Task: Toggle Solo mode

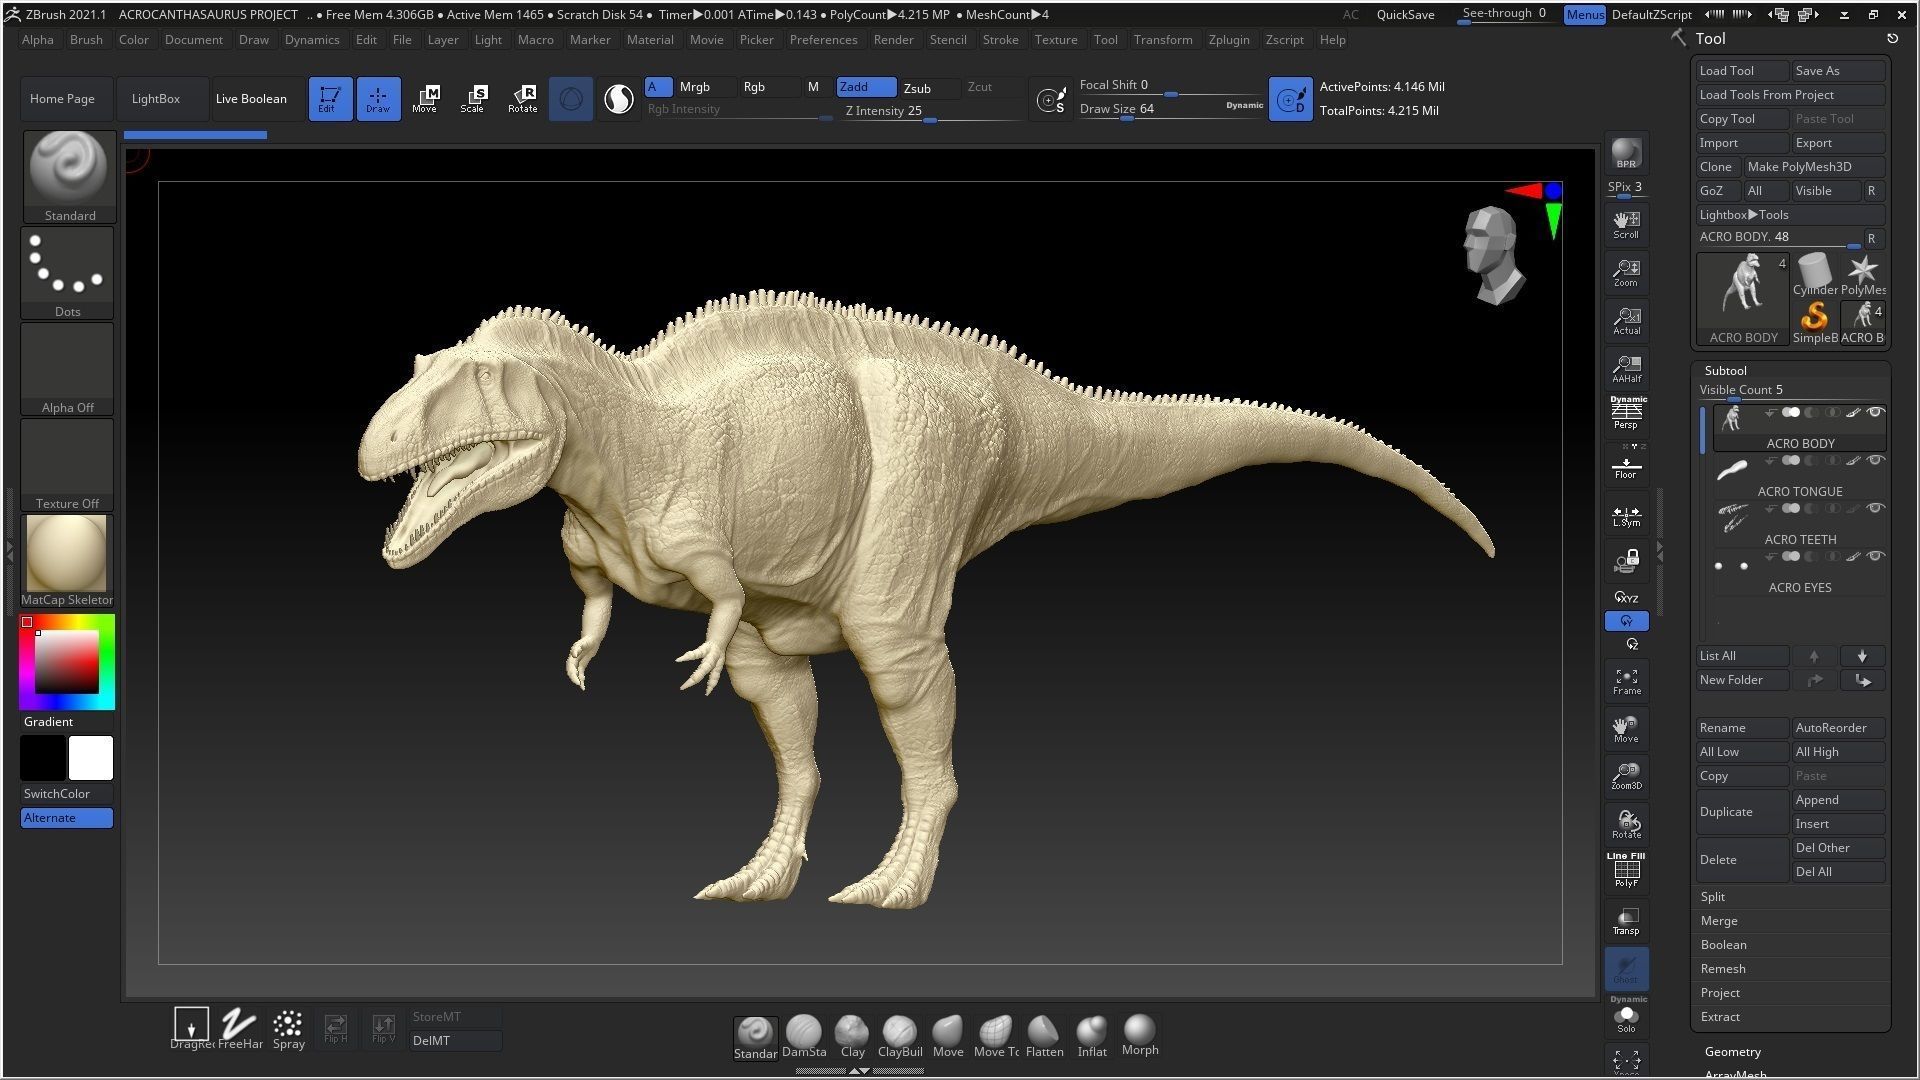Action: click(x=1626, y=1018)
